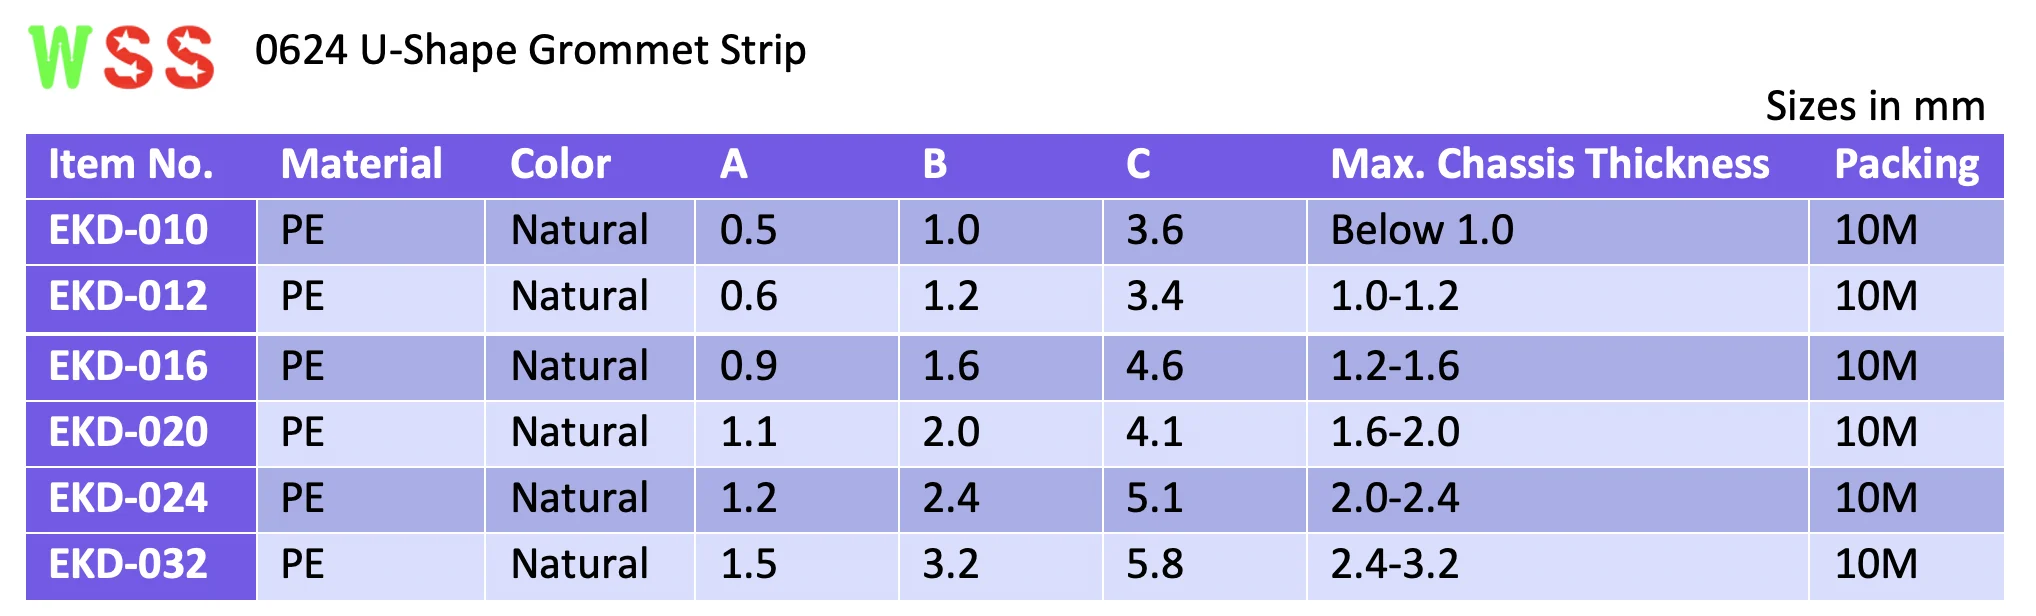
Task: Click the EKD-032 item number
Action: tap(129, 565)
